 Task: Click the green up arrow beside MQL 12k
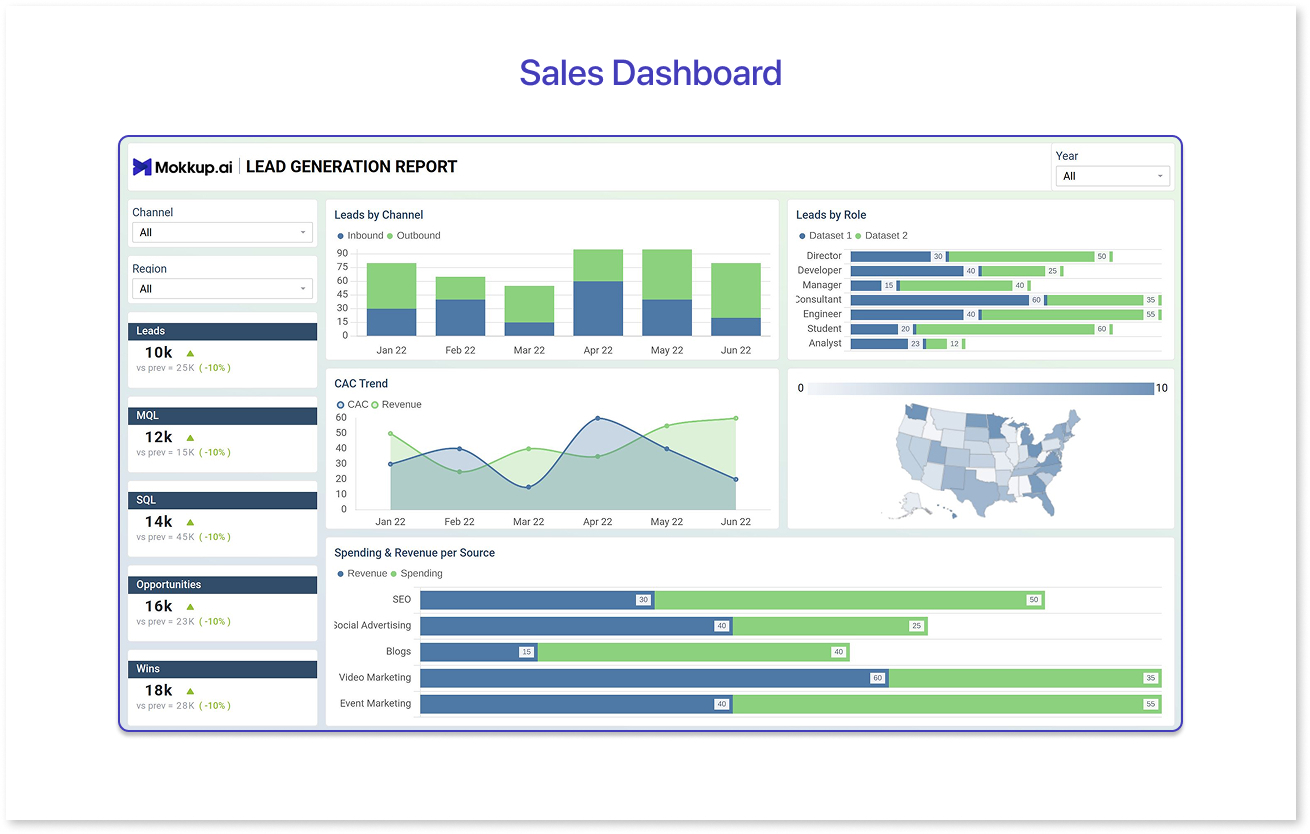click(x=190, y=437)
